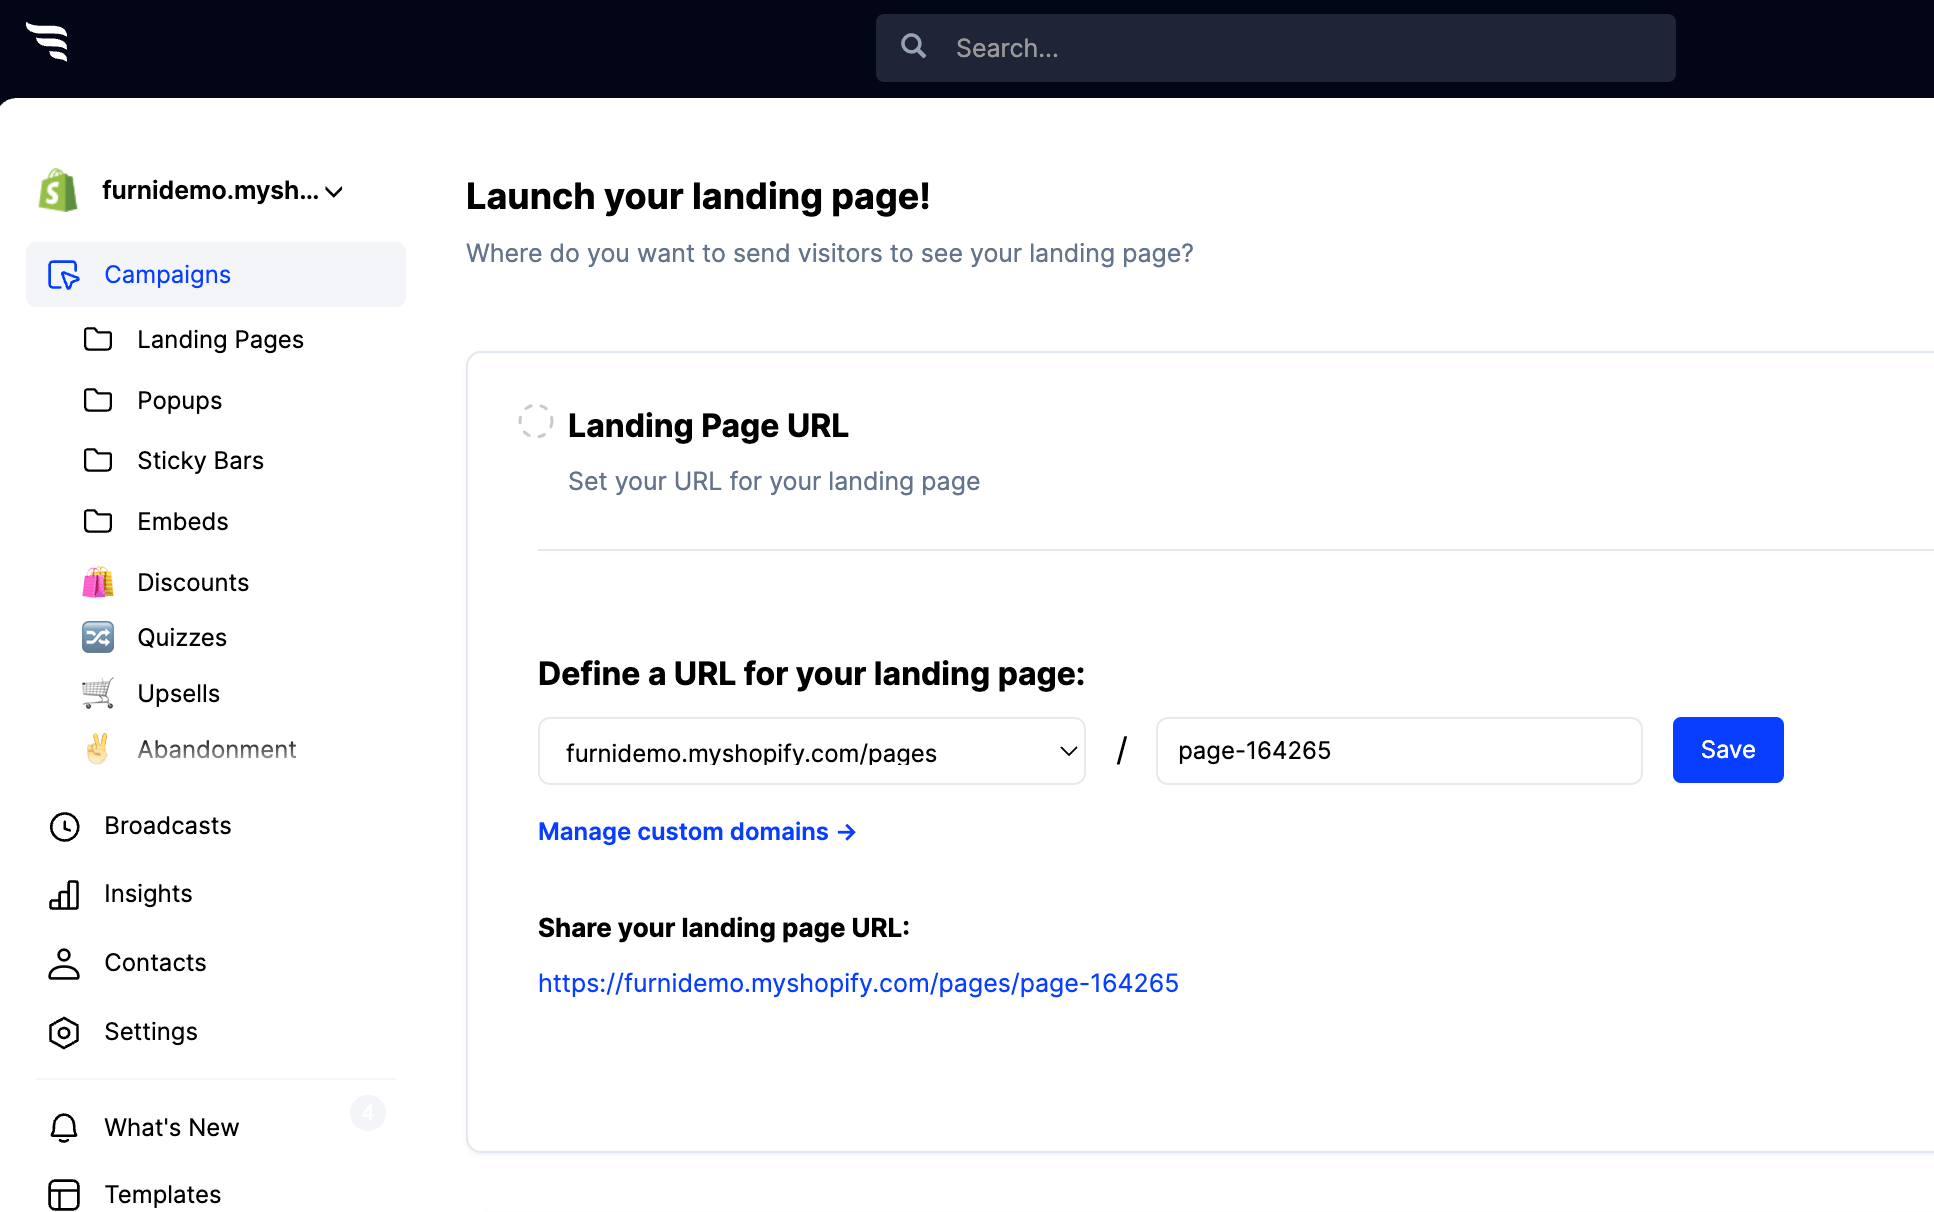Open Discounts in sidebar
Screen dimensions: 1934x1212
coord(193,583)
